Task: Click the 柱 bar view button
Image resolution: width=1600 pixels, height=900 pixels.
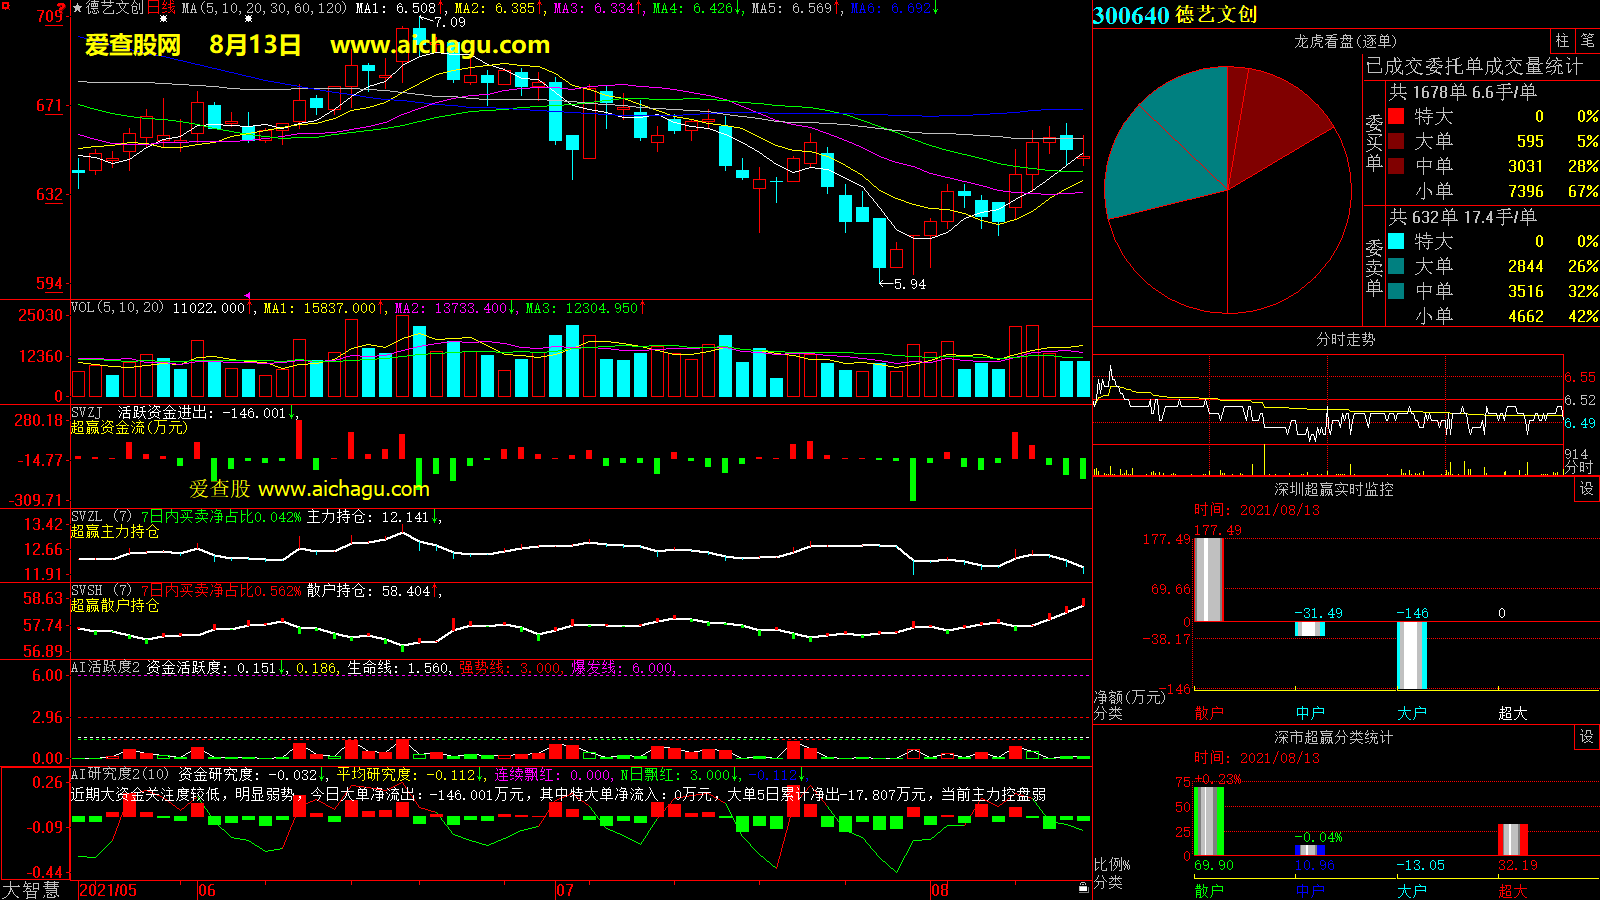Action: 1562,41
